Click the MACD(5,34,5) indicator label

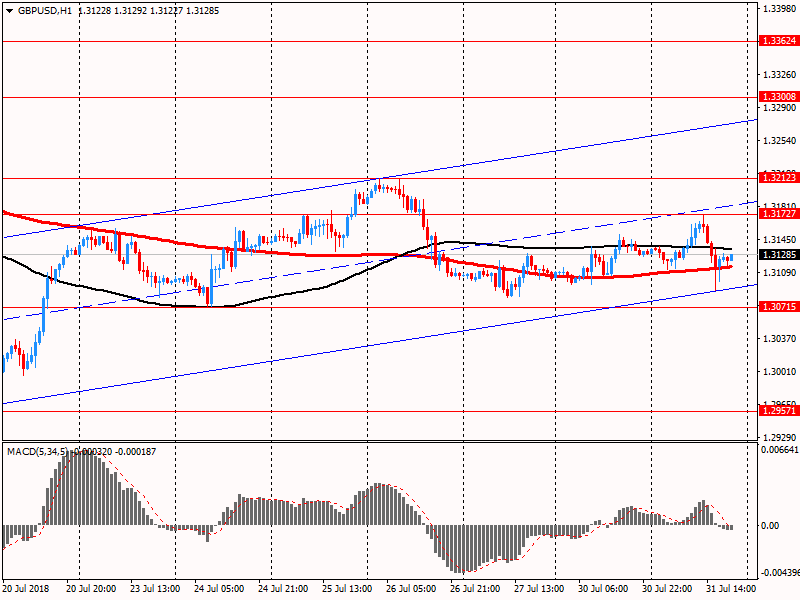coord(38,452)
